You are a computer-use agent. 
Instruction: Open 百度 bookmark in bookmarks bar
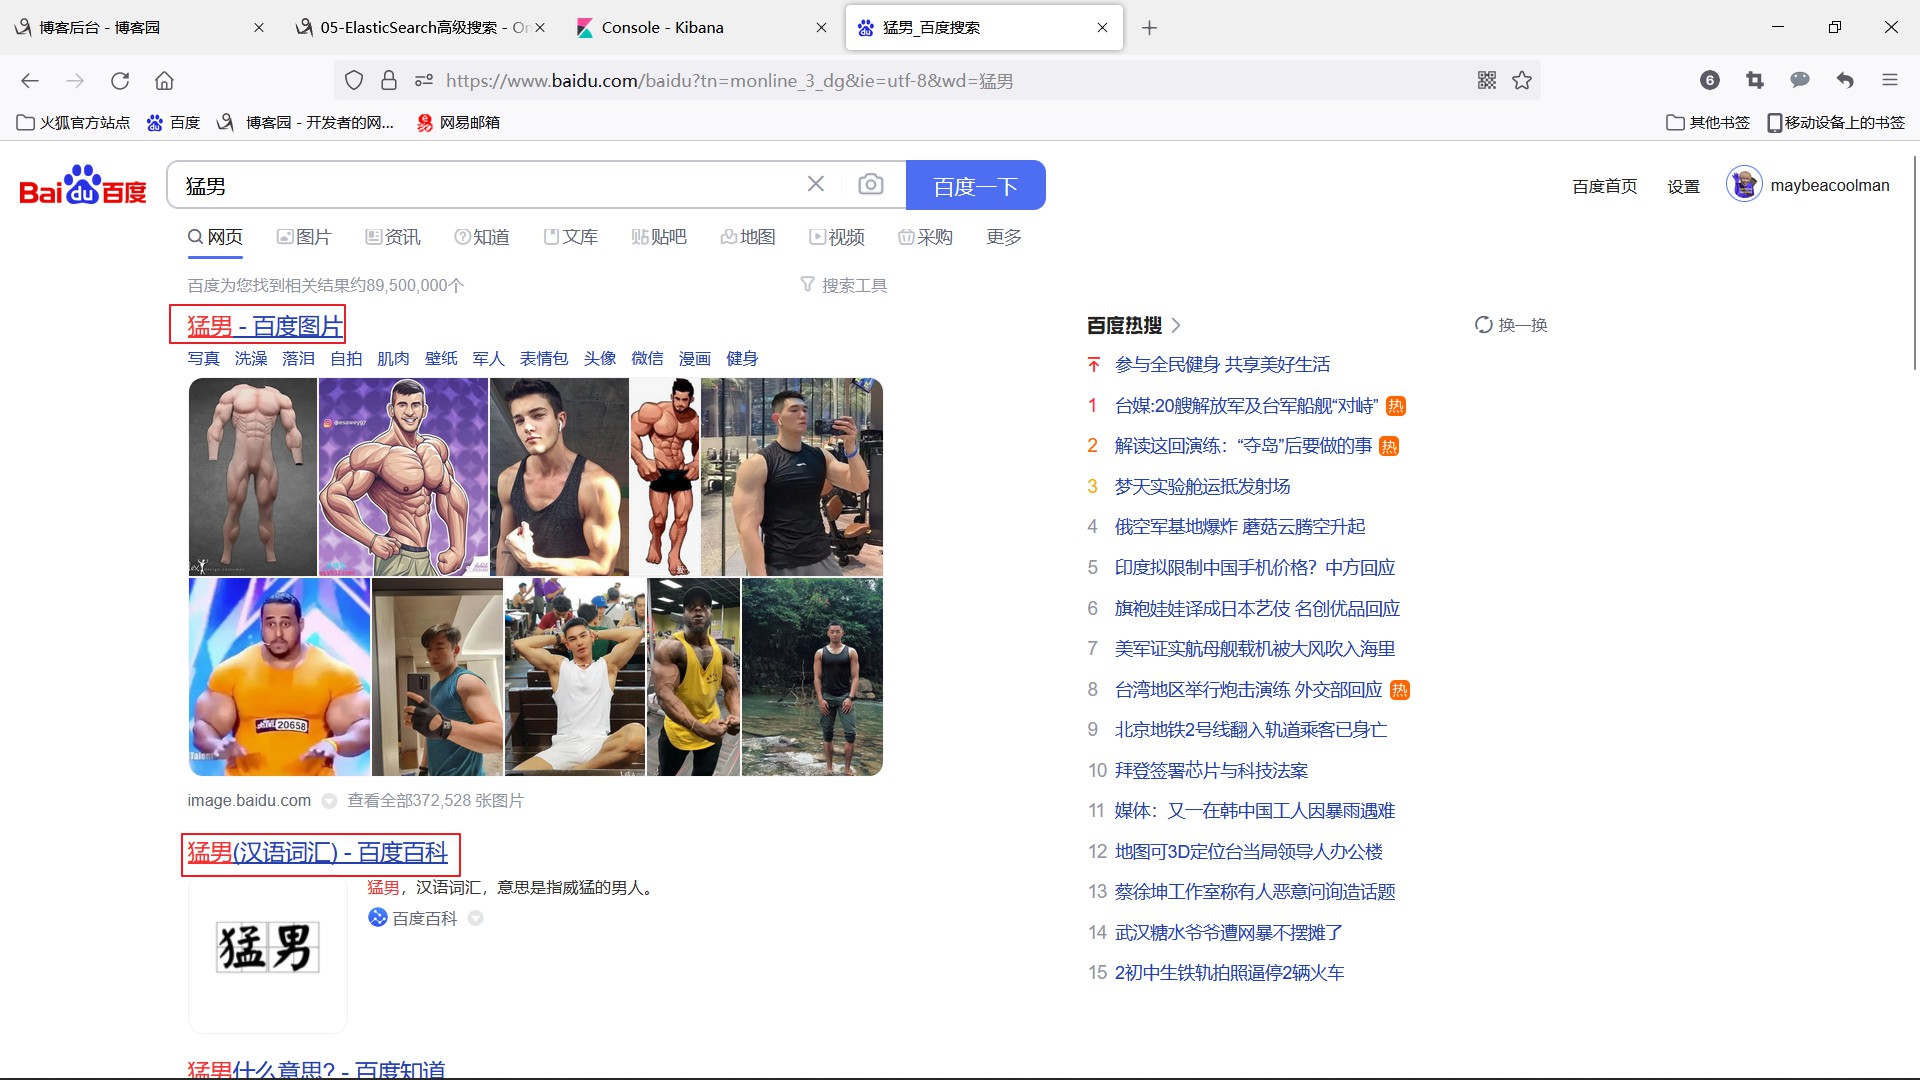[x=173, y=122]
